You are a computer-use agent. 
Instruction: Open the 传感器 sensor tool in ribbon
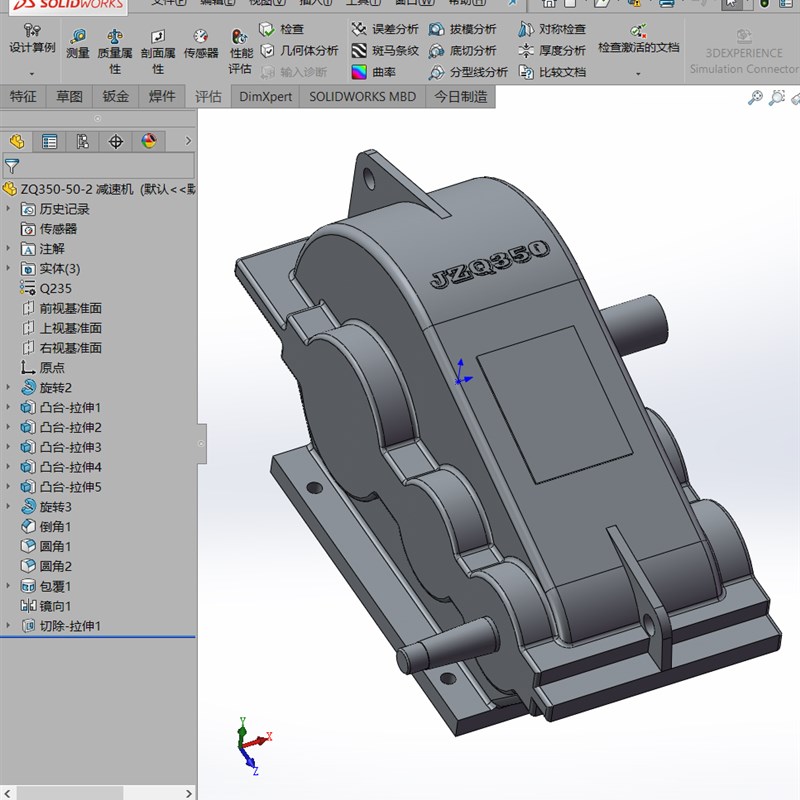click(x=201, y=45)
